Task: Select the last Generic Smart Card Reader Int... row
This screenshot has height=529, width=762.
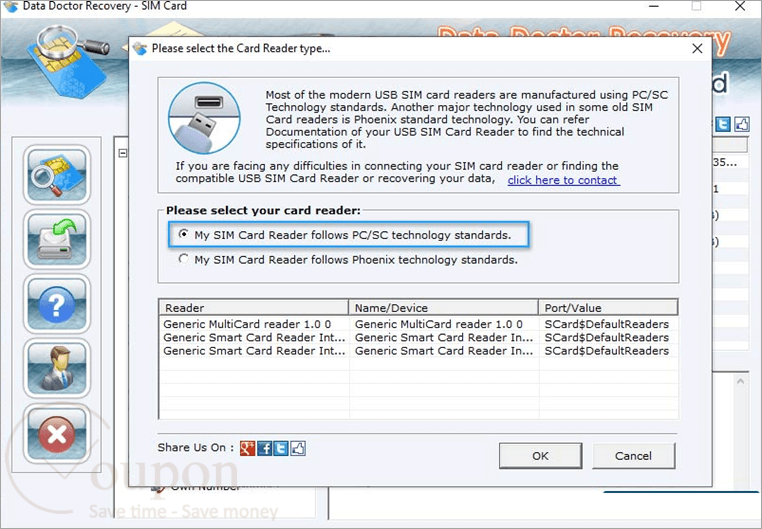Action: click(418, 351)
